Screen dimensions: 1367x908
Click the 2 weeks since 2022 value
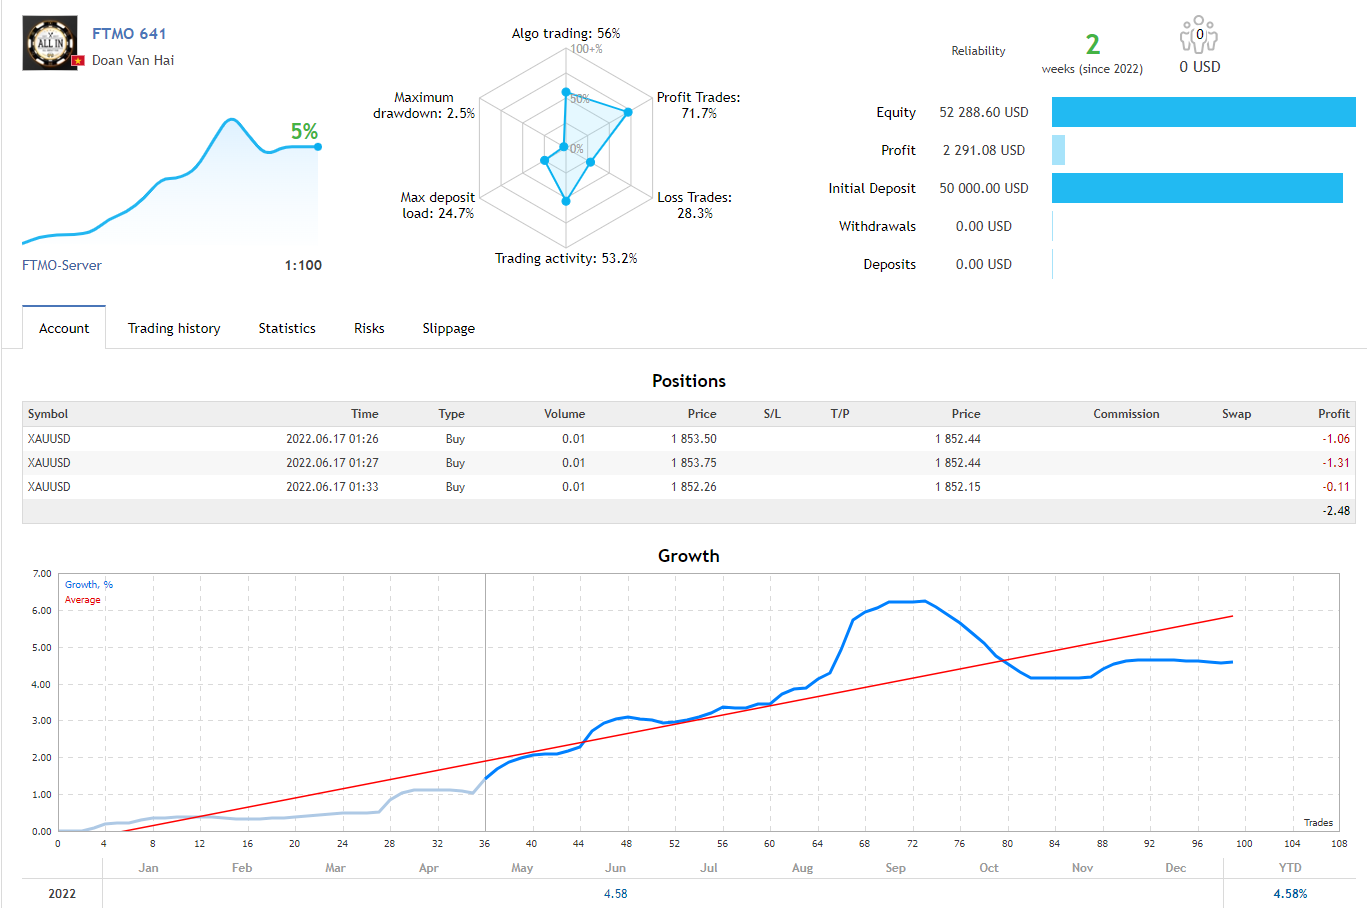pyautogui.click(x=1092, y=53)
